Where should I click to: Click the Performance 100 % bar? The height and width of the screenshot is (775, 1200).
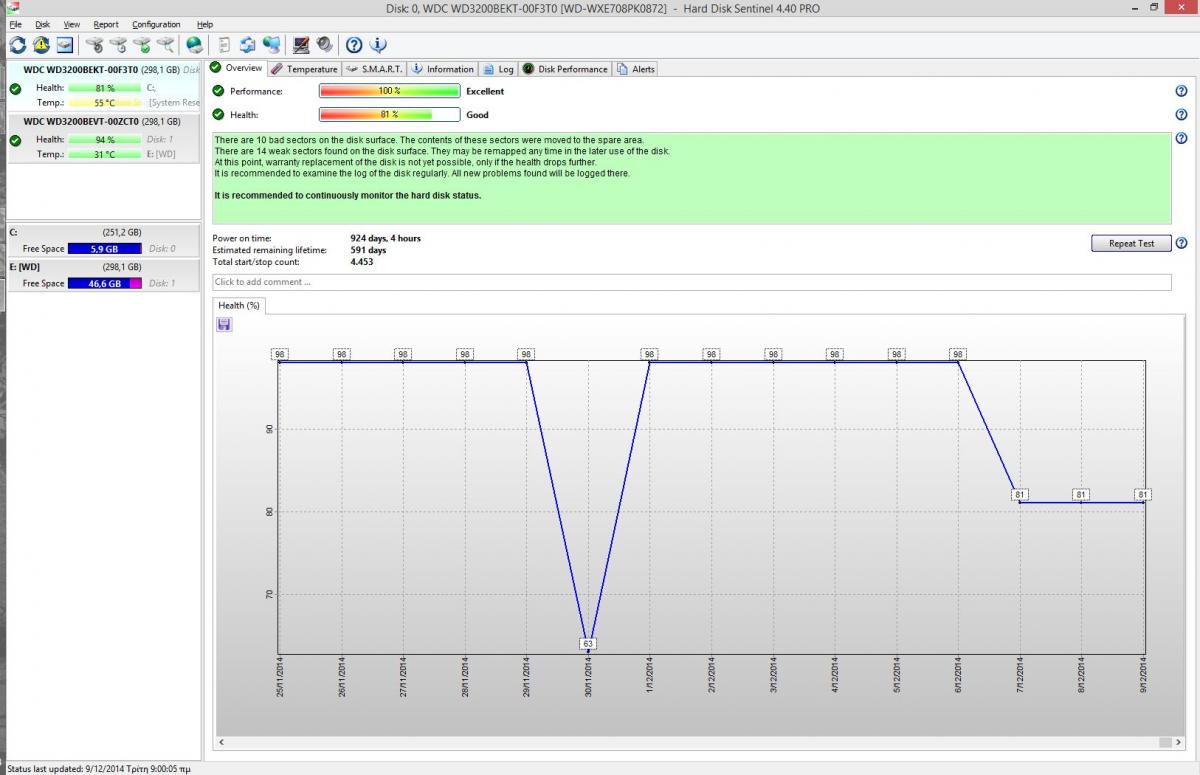(x=389, y=91)
